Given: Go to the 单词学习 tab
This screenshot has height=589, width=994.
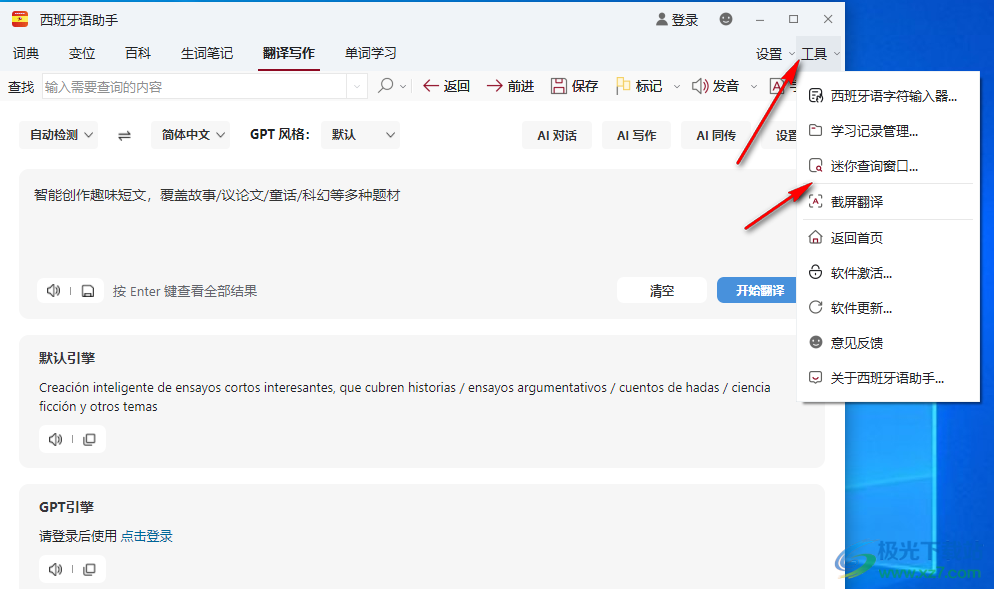Looking at the screenshot, I should coord(371,53).
